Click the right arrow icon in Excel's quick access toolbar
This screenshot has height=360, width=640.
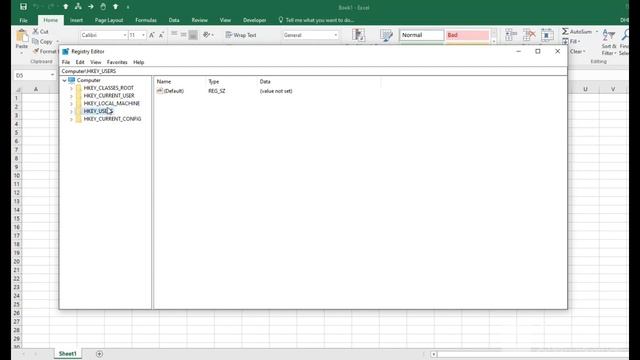pos(91,7)
